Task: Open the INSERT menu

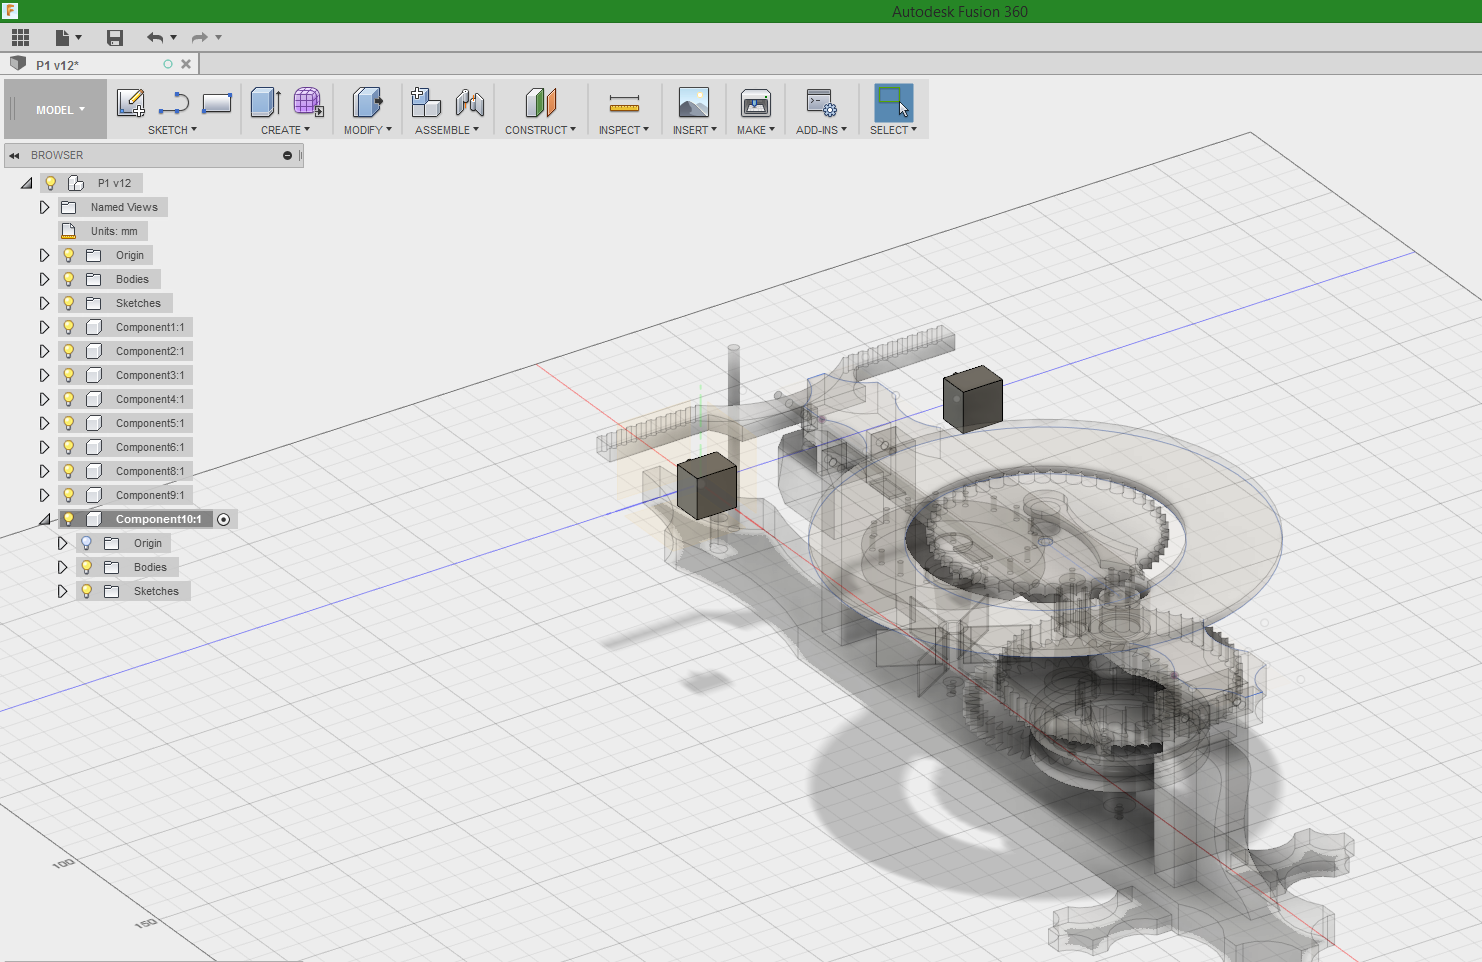Action: [x=694, y=130]
